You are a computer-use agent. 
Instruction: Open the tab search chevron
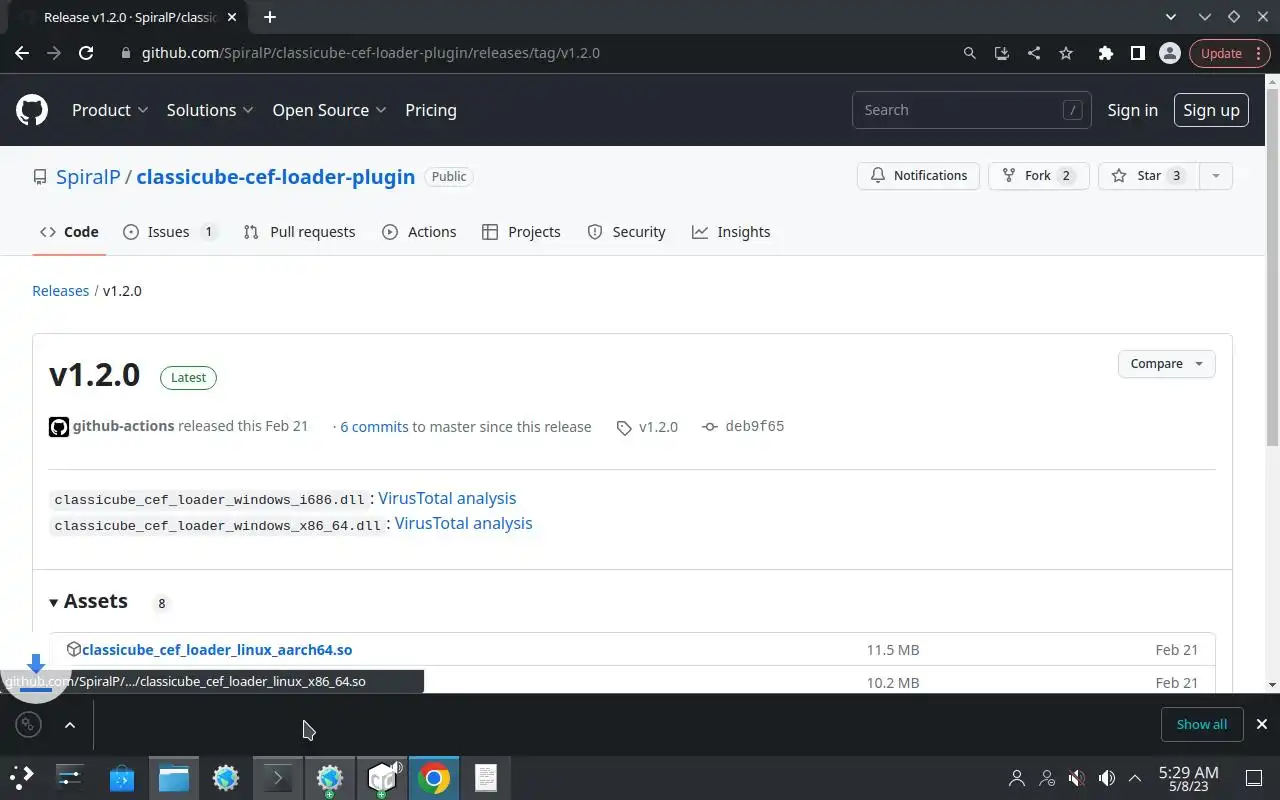tap(1171, 17)
